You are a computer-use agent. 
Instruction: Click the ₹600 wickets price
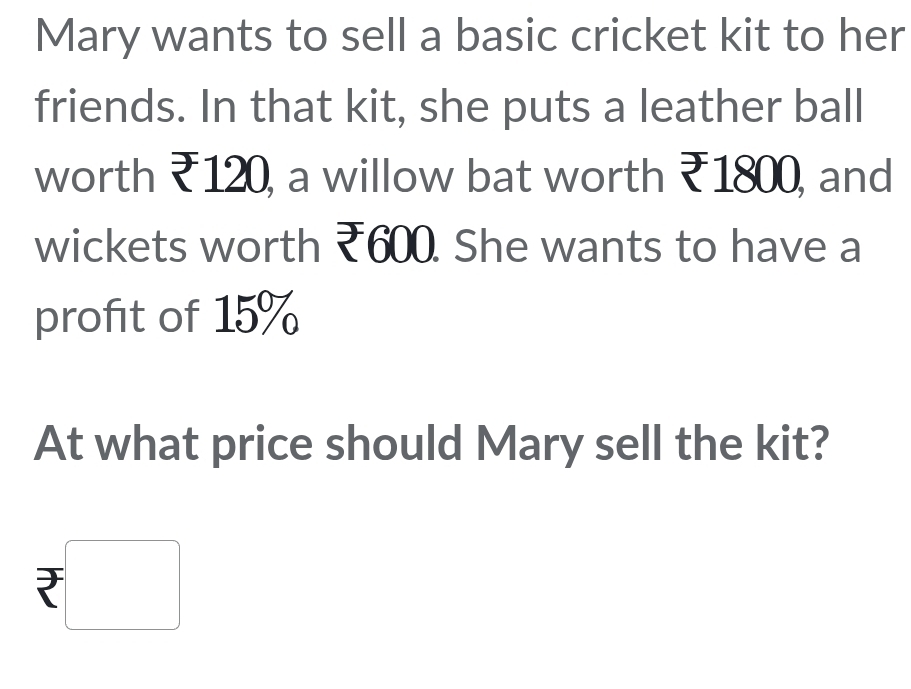(386, 246)
